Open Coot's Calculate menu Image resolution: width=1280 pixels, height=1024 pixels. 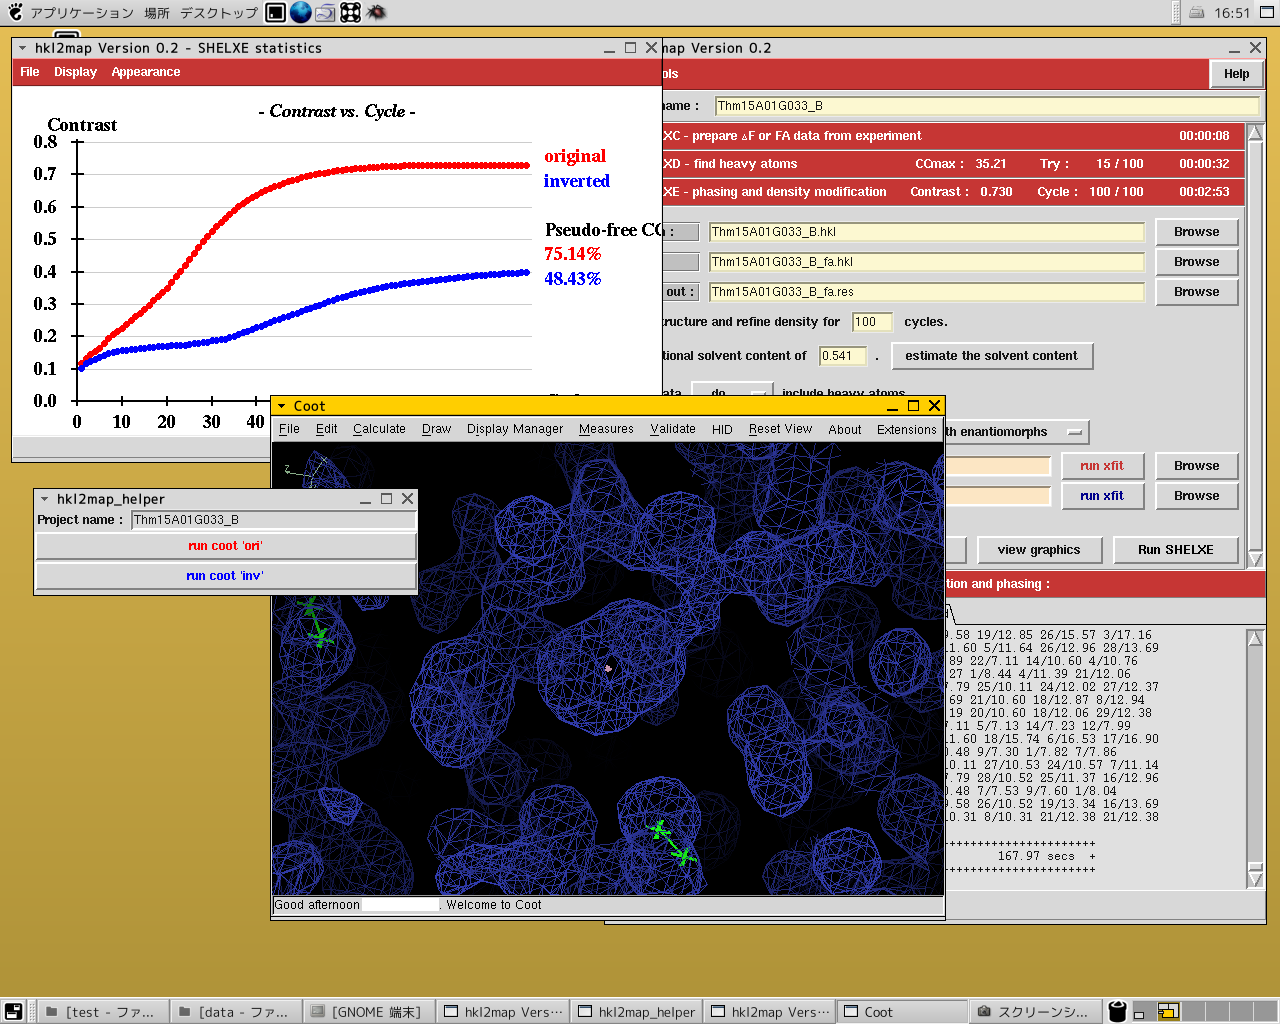[379, 429]
